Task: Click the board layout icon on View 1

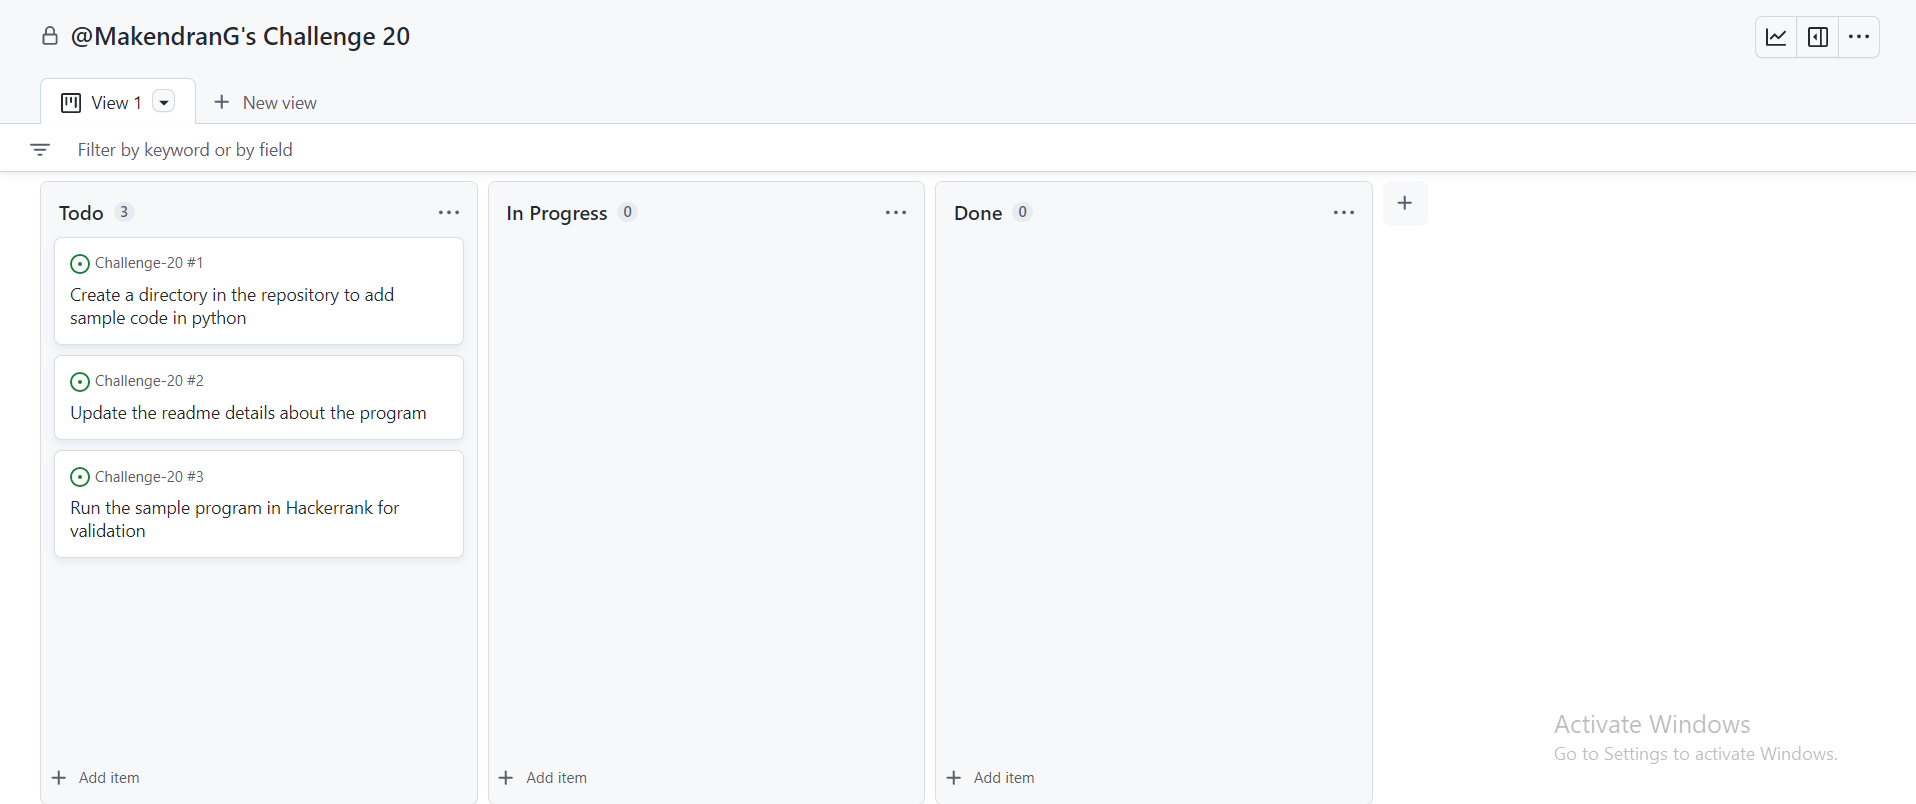Action: coord(71,103)
